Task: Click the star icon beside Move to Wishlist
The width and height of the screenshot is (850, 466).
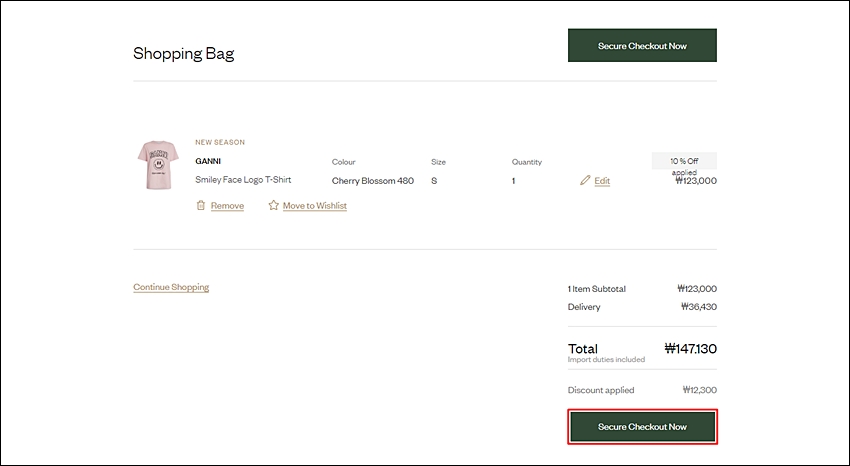Action: point(273,205)
